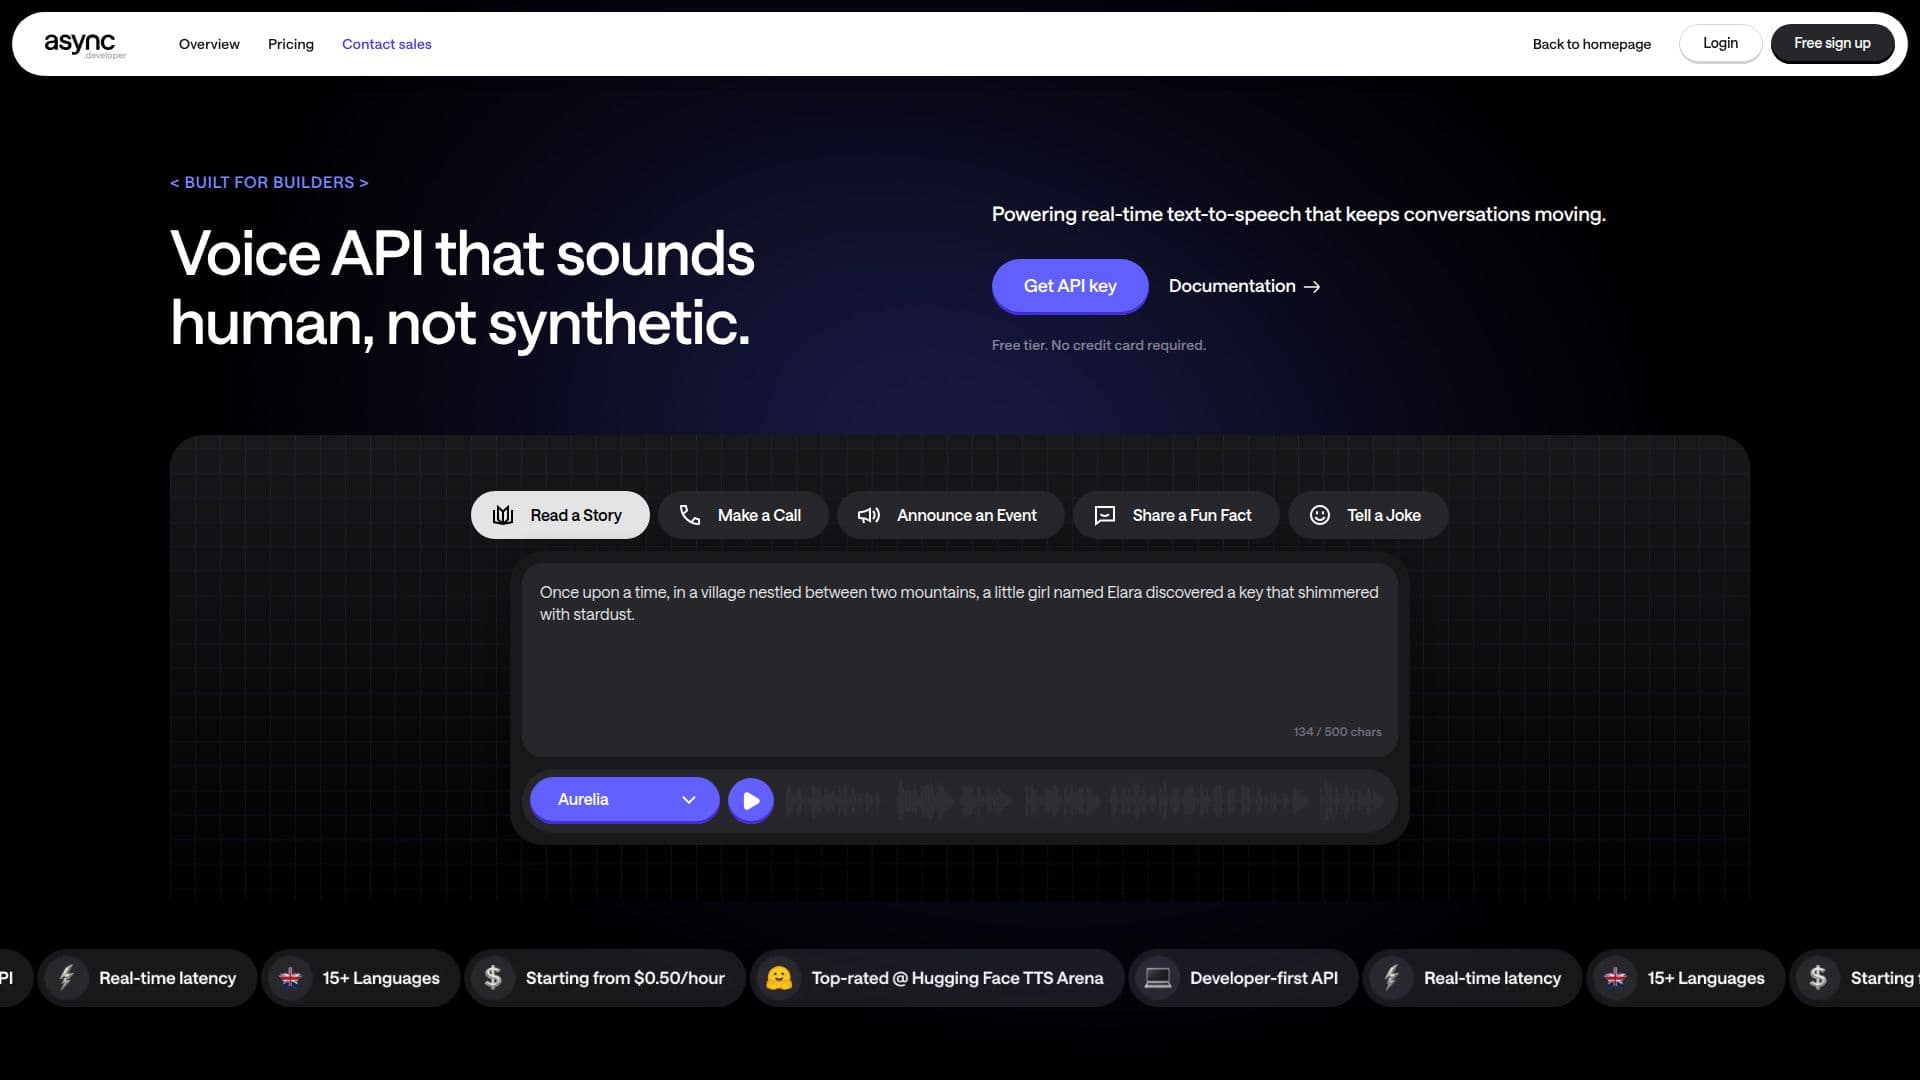Choose the Tell a Joke tab

1368,515
